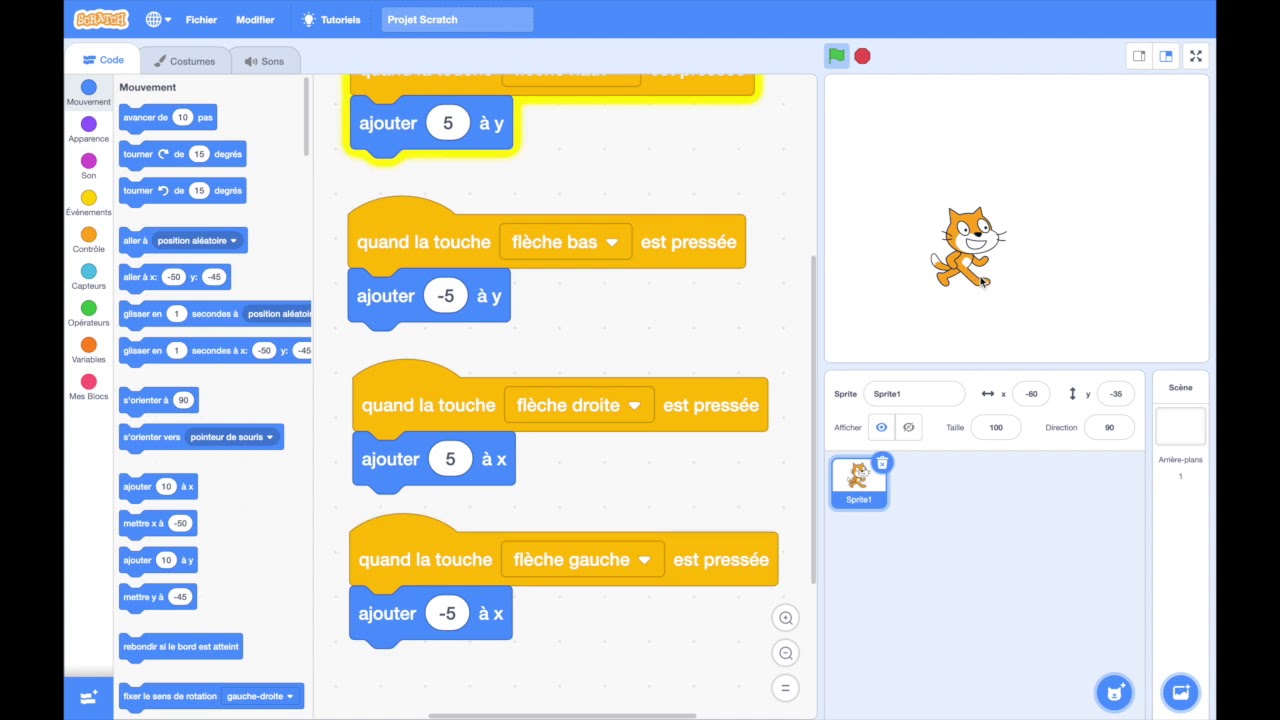Switch to the Costumes tab
The height and width of the screenshot is (720, 1280).
tap(184, 61)
